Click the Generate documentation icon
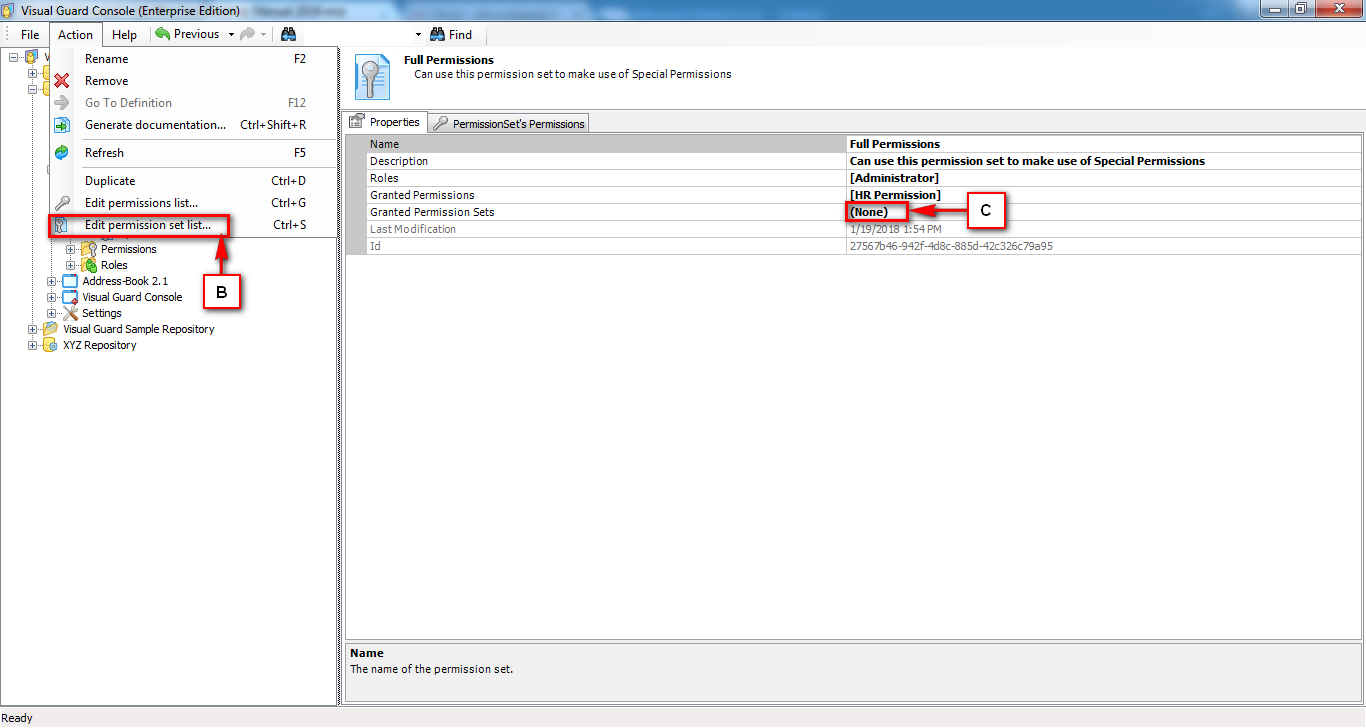Viewport: 1366px width, 728px height. pyautogui.click(x=62, y=125)
